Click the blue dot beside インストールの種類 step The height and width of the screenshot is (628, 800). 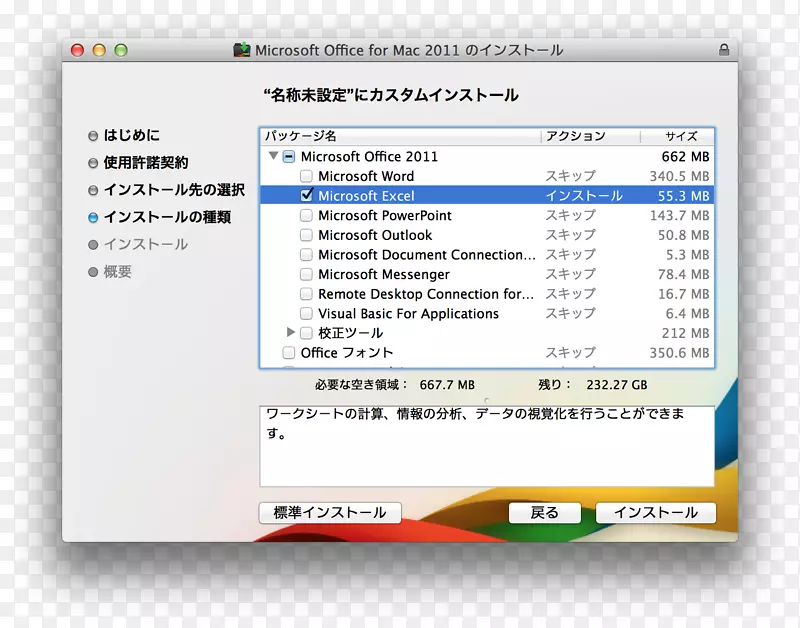(91, 217)
